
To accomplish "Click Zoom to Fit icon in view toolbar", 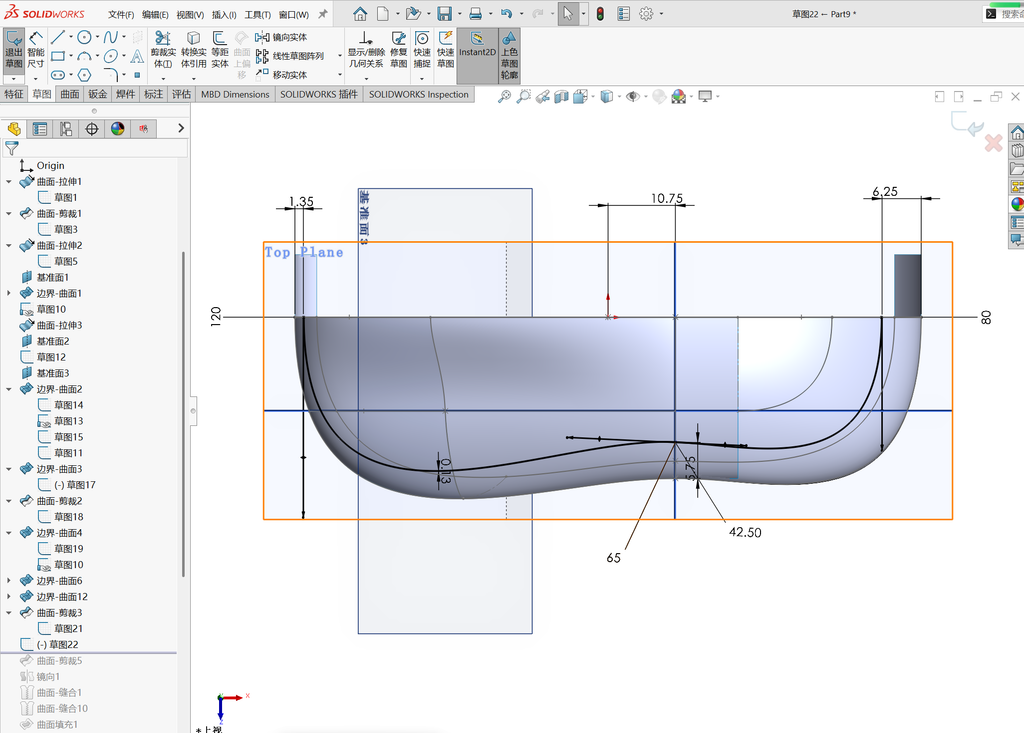I will (504, 97).
